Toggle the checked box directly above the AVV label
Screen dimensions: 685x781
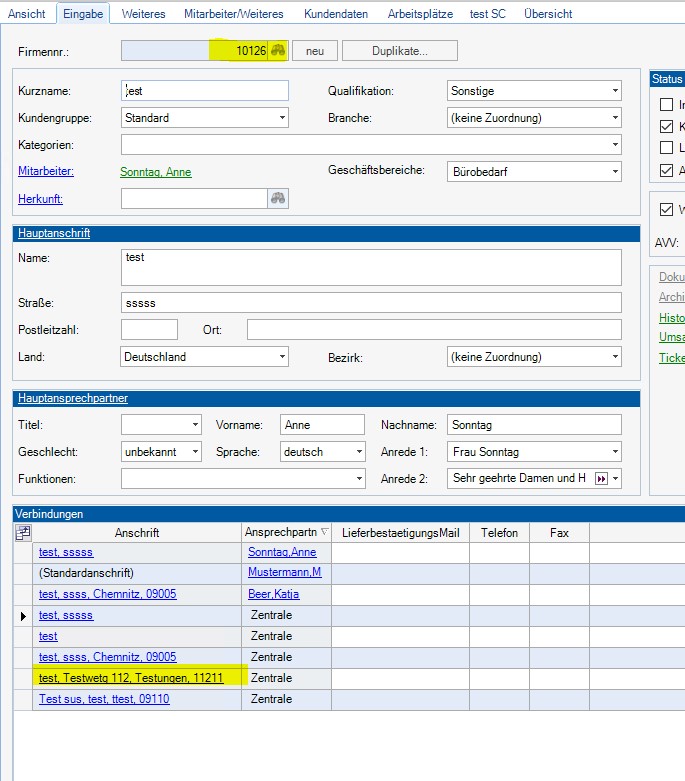667,210
